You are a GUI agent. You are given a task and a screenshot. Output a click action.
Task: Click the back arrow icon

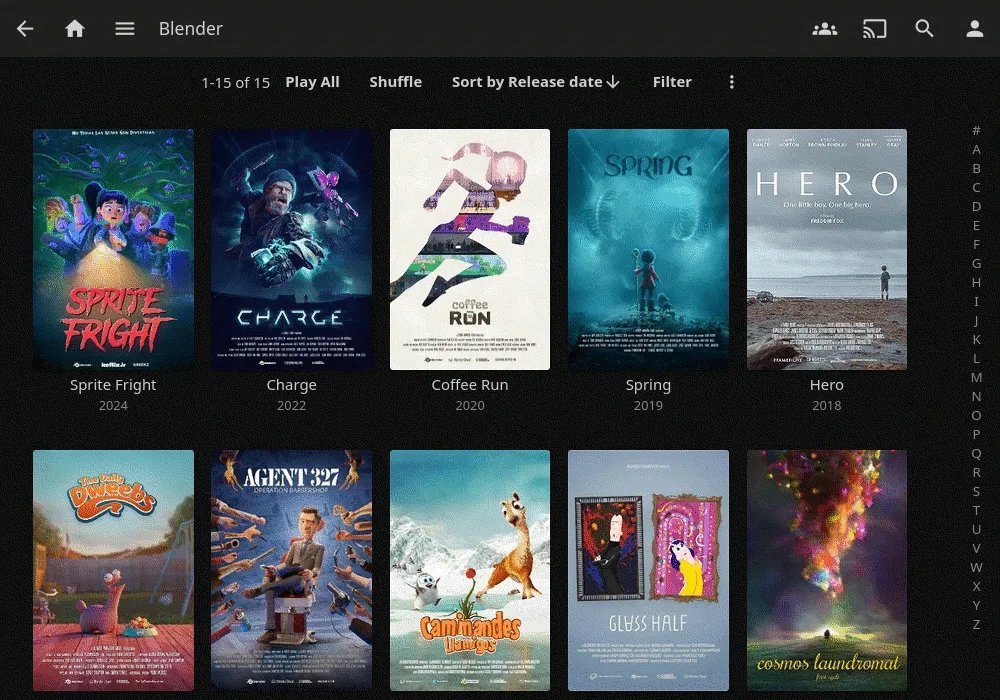coord(25,29)
